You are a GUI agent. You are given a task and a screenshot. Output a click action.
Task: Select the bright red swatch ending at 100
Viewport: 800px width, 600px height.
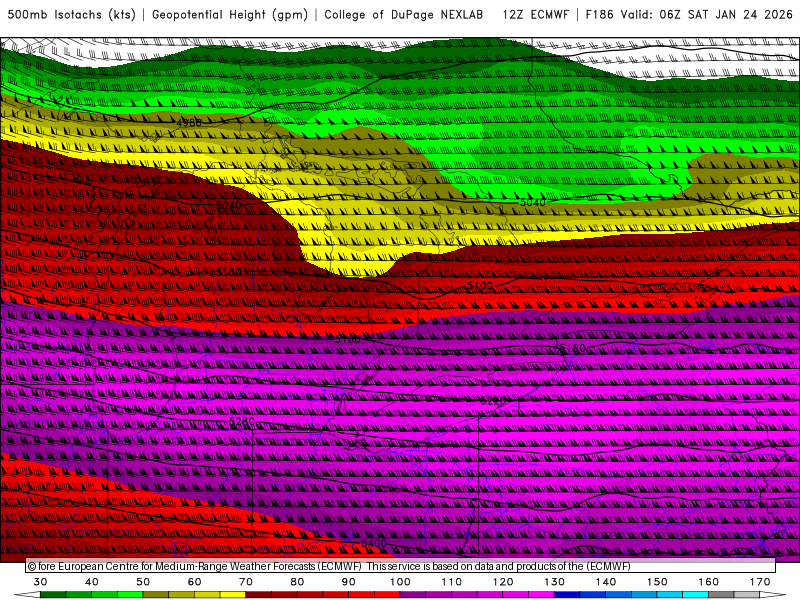coord(387,595)
